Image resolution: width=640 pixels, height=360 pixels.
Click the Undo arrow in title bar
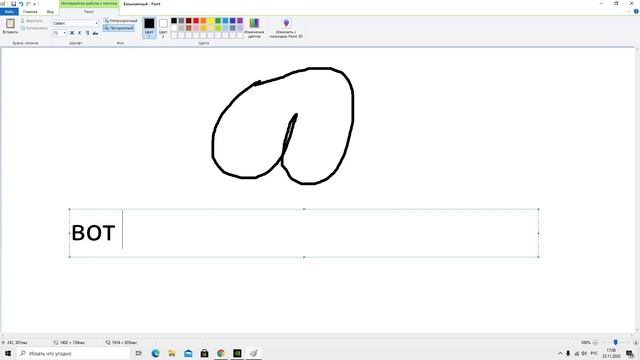(21, 4)
